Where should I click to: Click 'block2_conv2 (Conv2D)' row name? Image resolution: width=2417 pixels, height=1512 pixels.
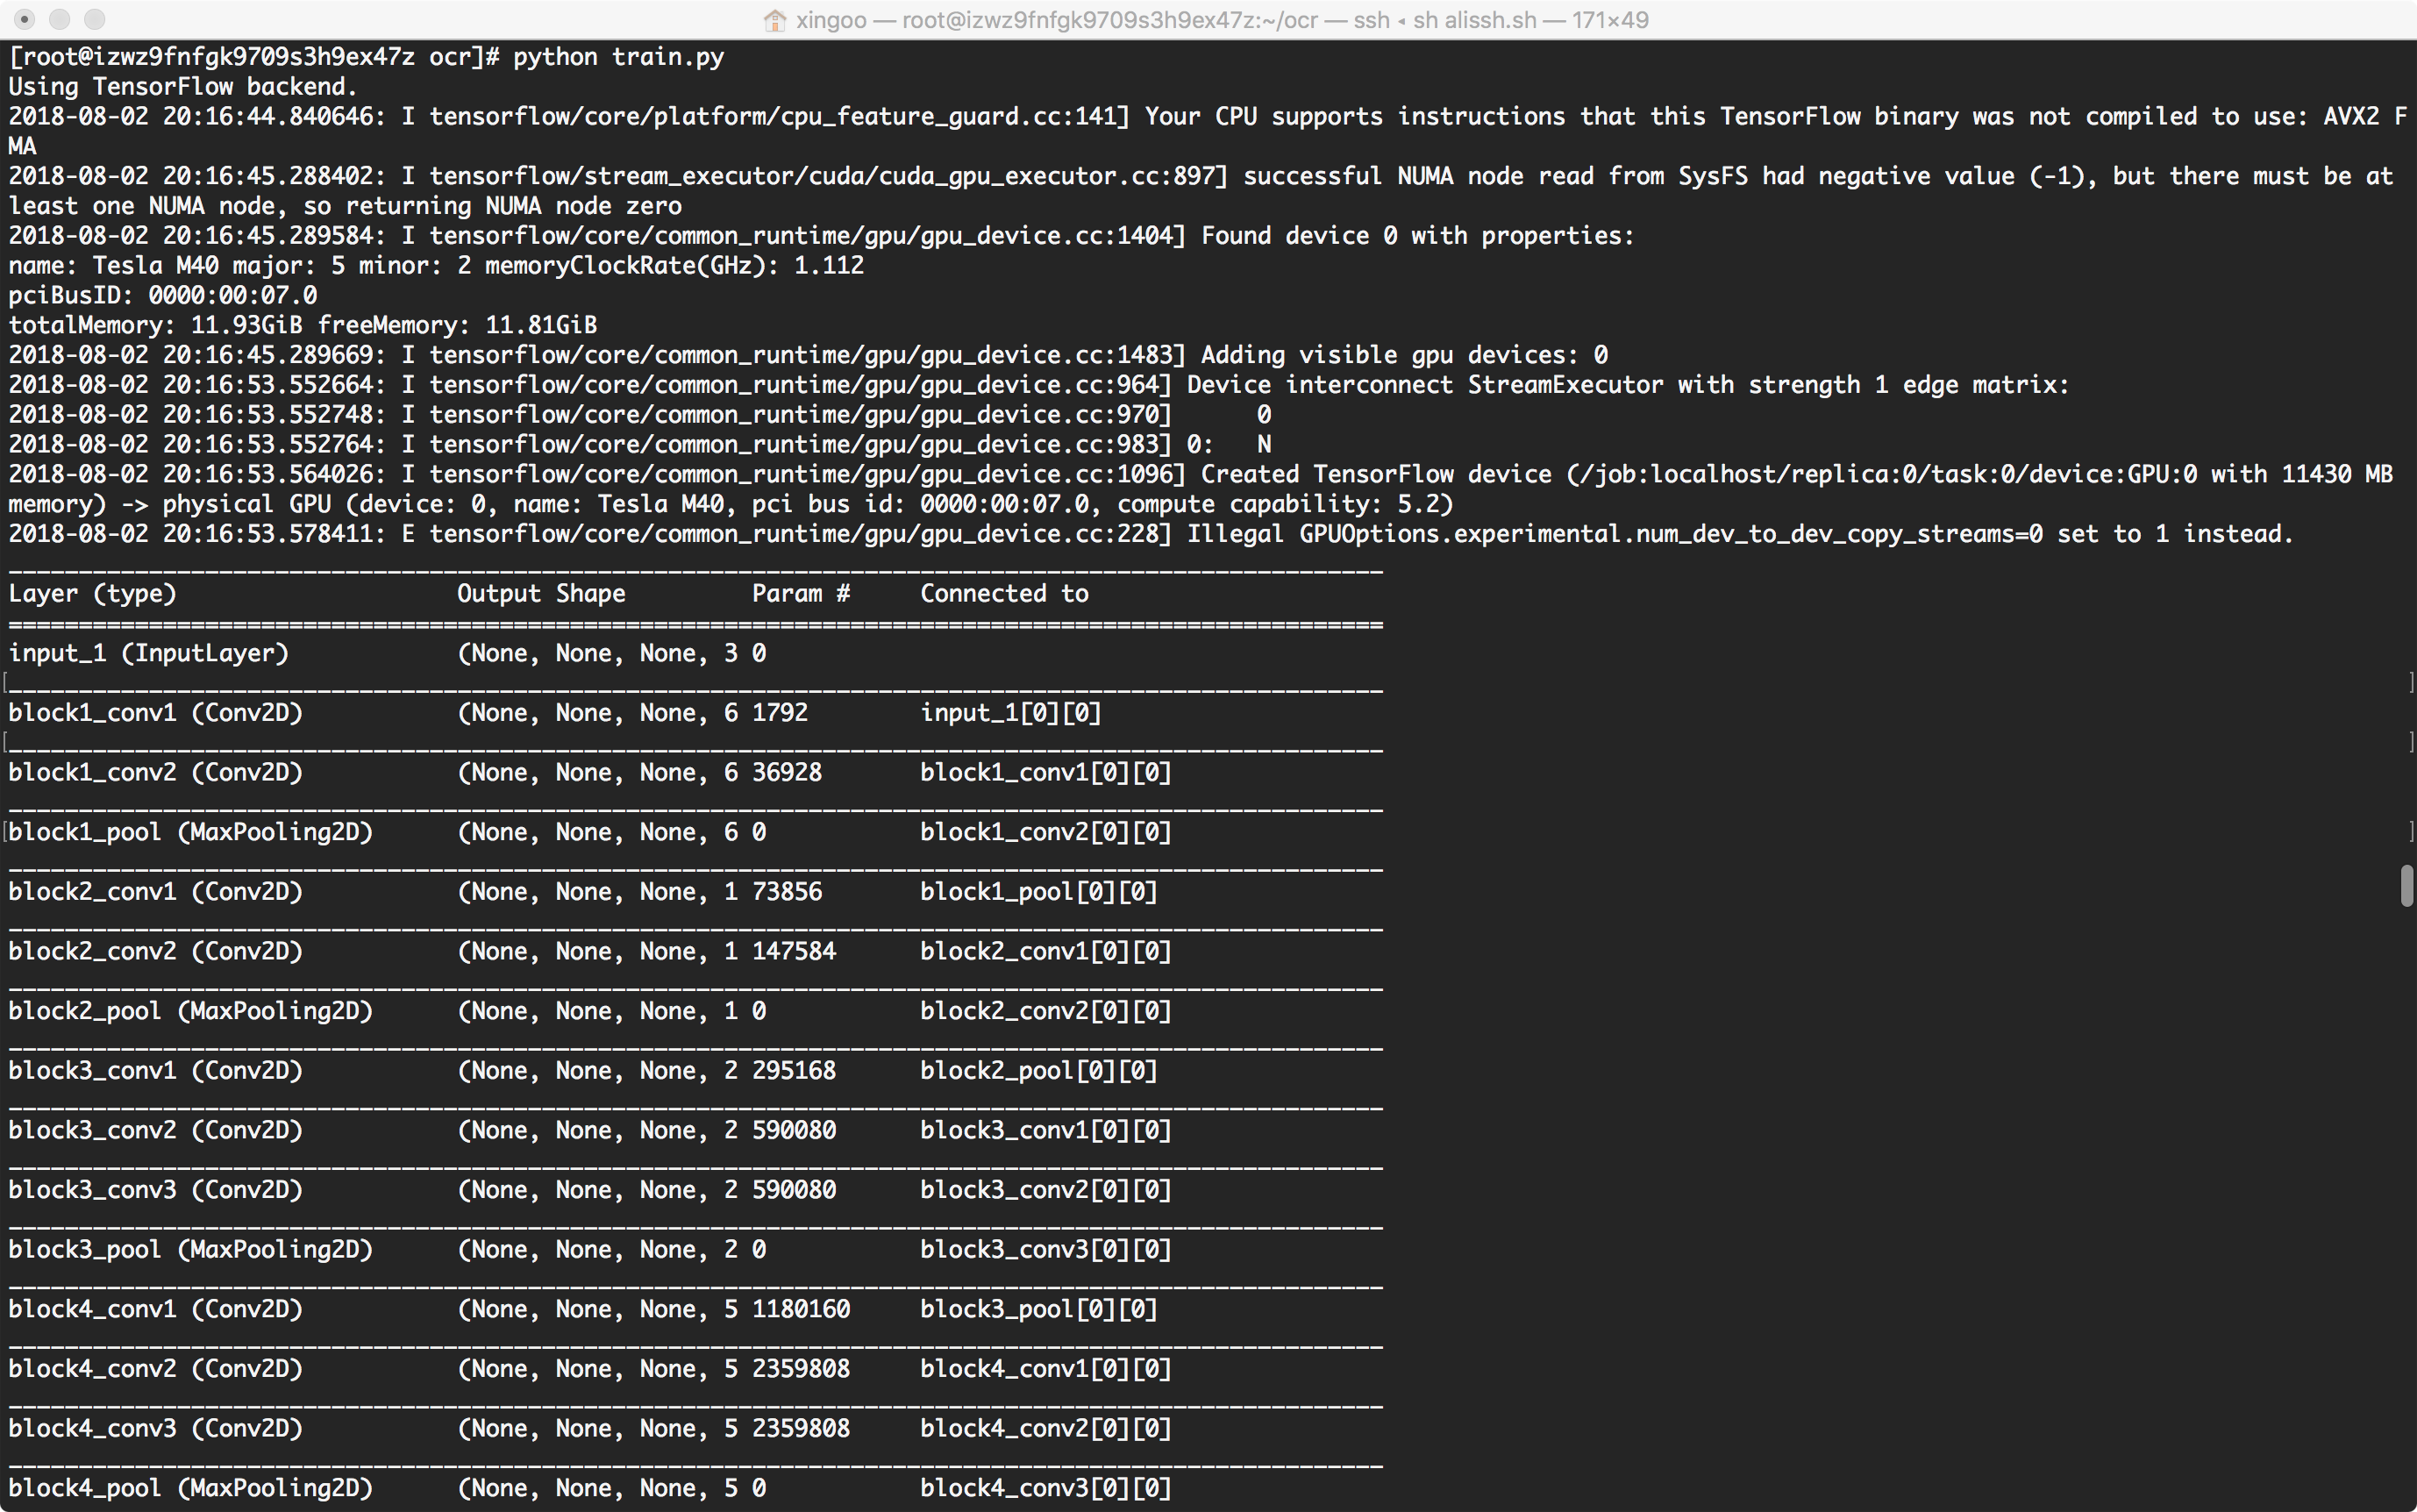click(x=155, y=952)
